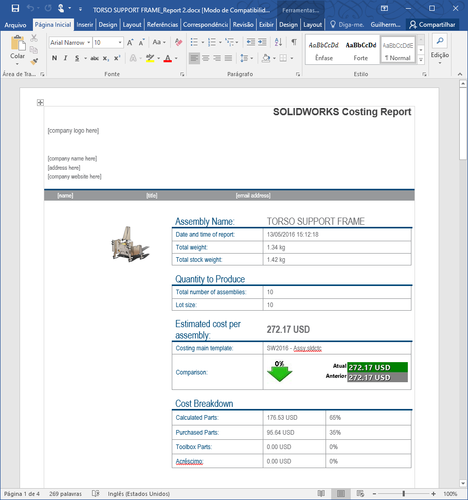Increase paragraph indent

(x=262, y=42)
